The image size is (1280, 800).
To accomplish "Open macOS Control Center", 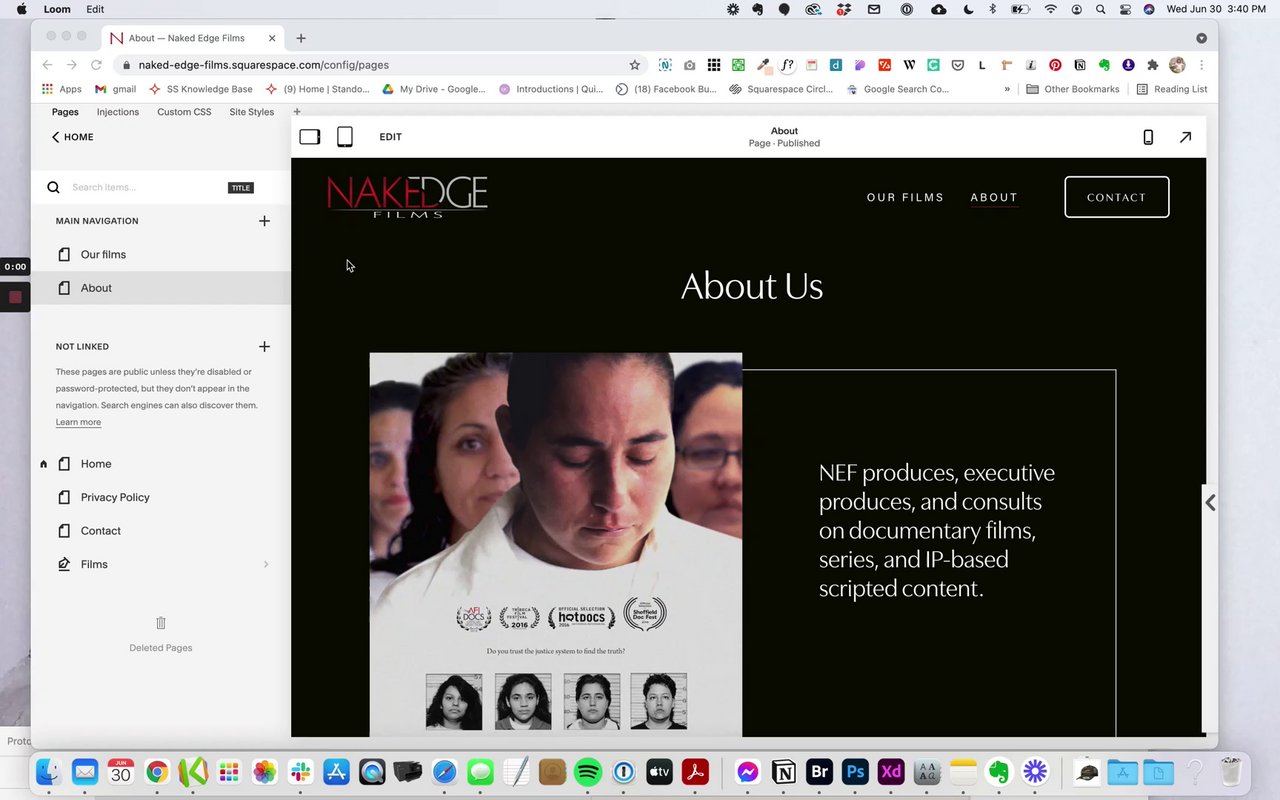I will [x=1125, y=9].
